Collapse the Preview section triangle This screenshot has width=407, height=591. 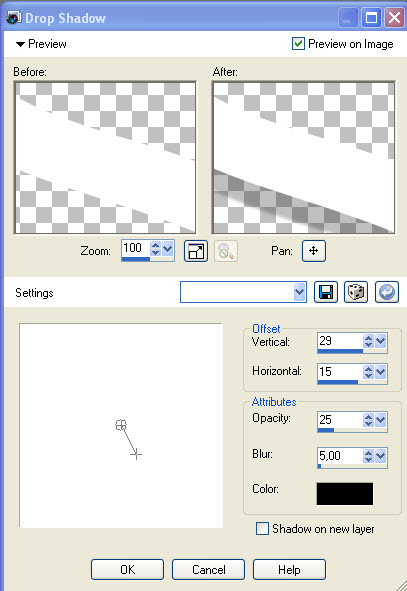pos(20,44)
